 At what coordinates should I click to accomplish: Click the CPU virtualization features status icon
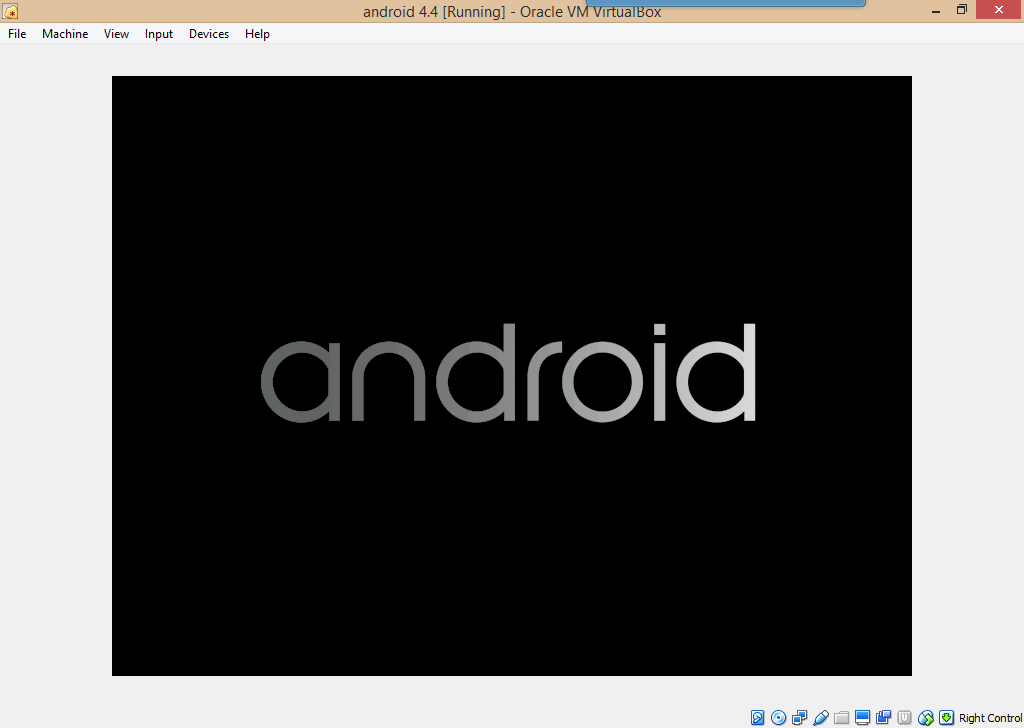(904, 718)
